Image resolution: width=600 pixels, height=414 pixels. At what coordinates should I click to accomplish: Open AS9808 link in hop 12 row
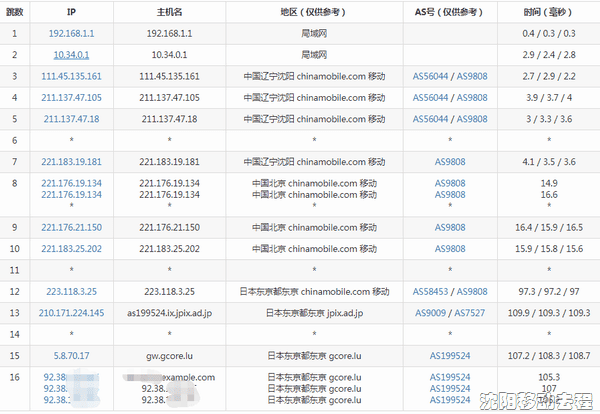[472, 292]
